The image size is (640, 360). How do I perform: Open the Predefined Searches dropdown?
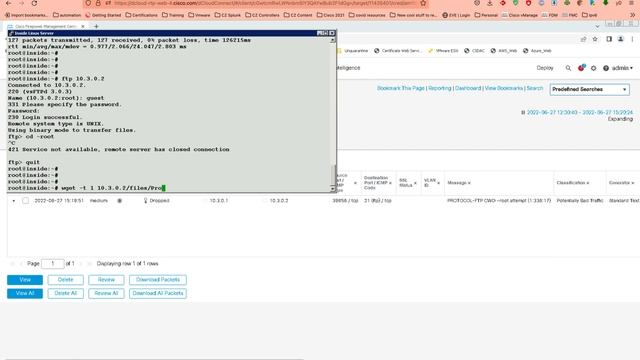[x=589, y=89]
